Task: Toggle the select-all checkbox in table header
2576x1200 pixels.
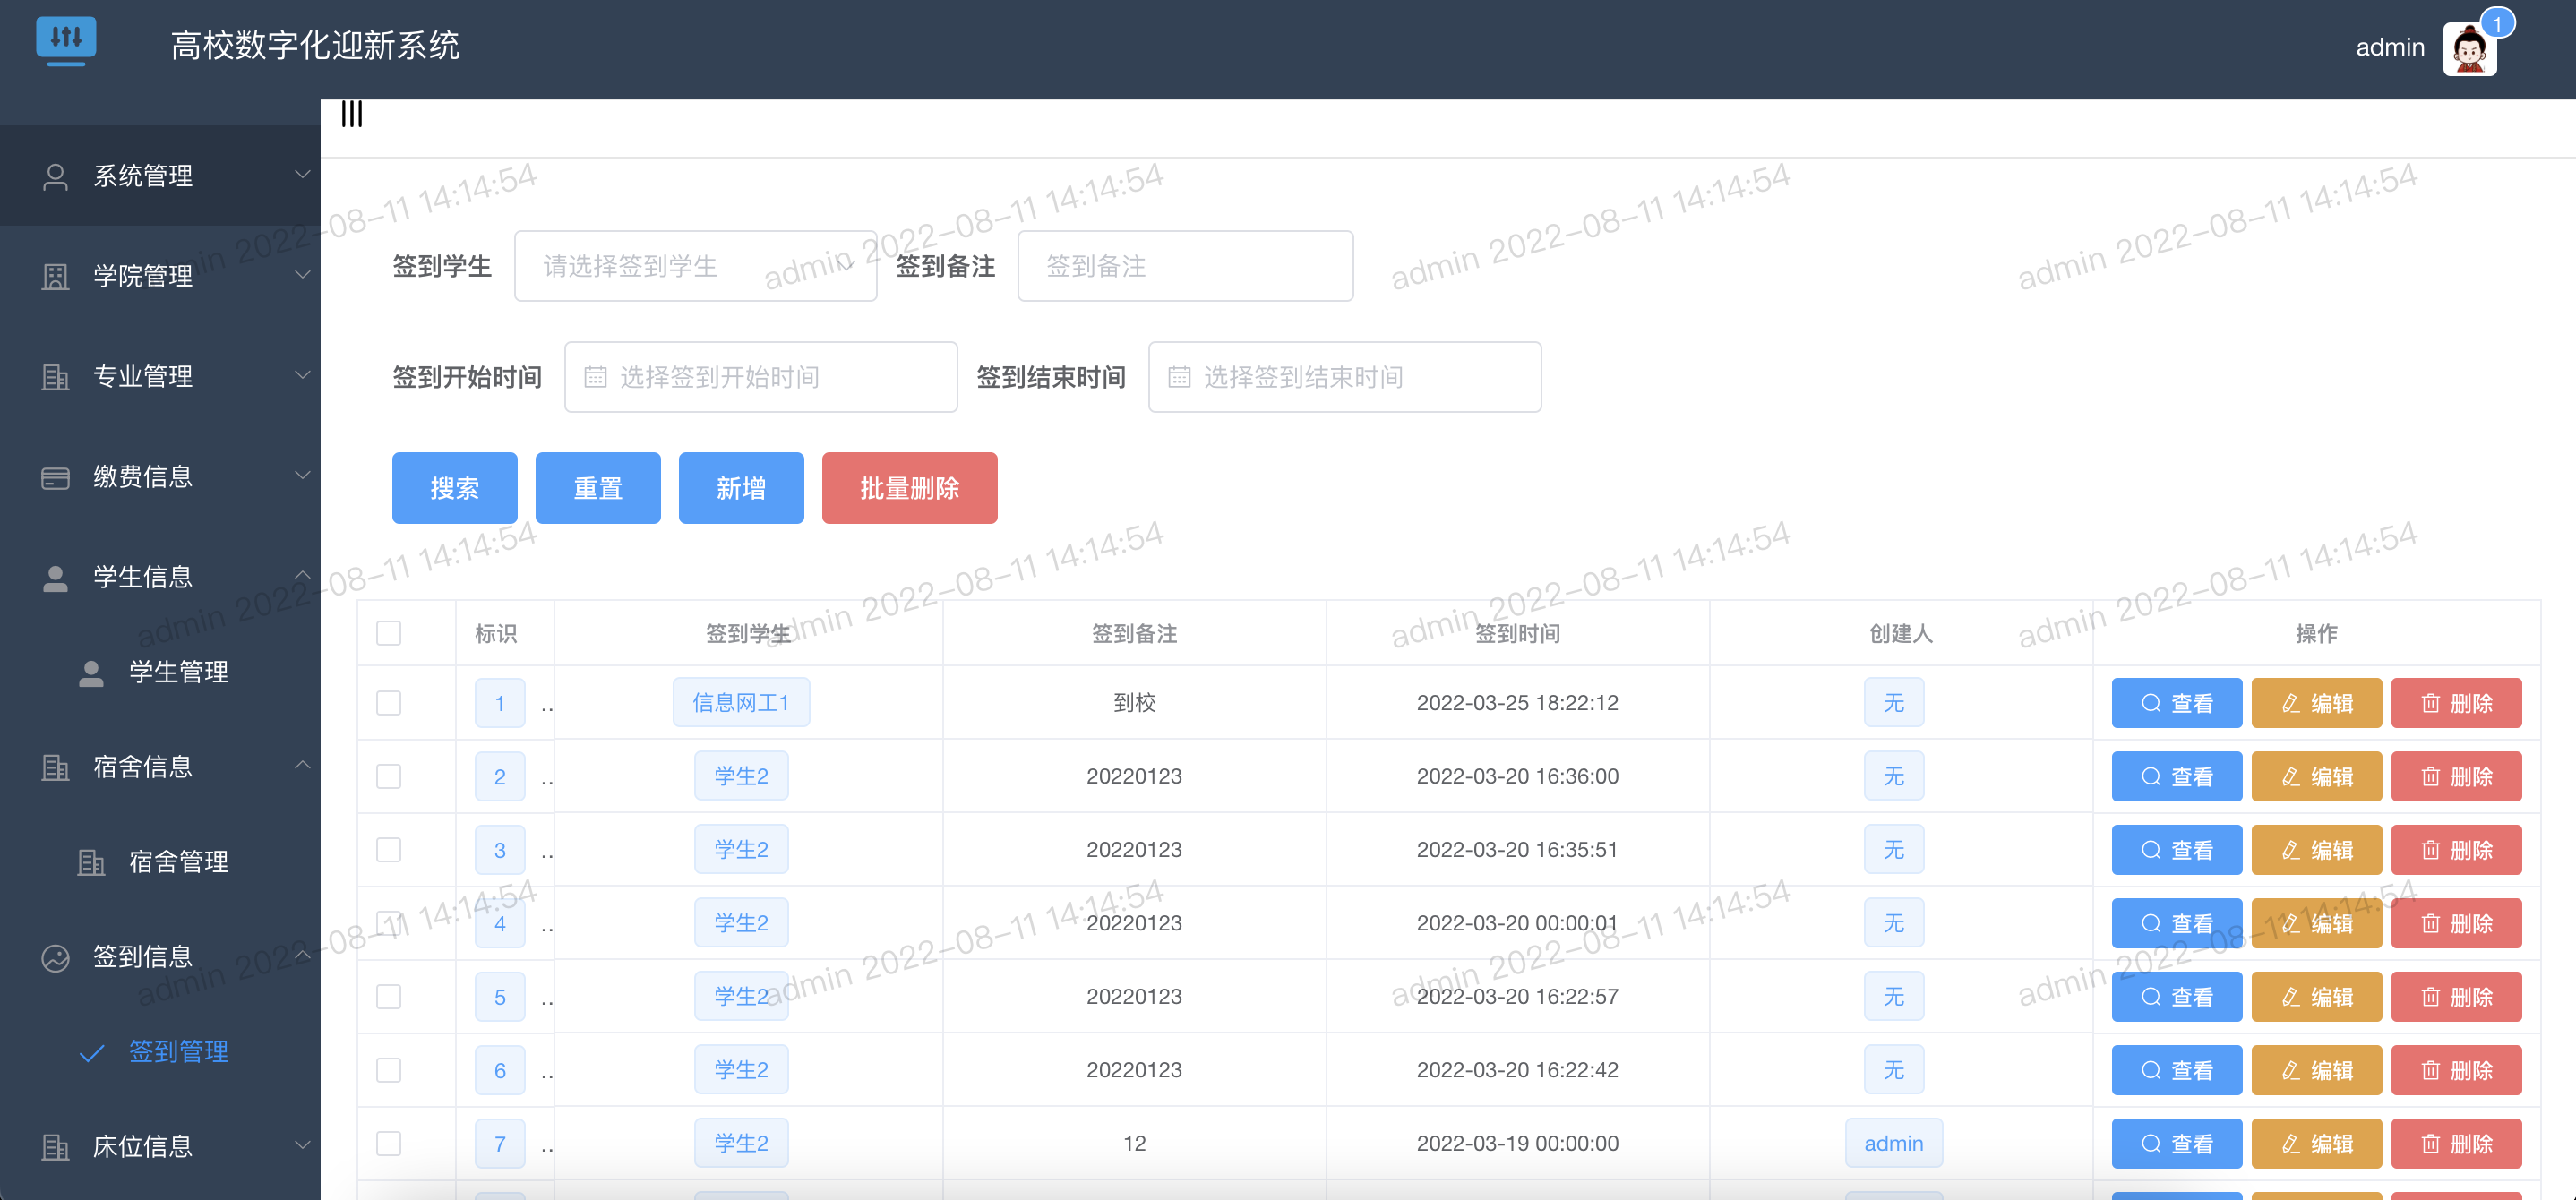Action: (x=389, y=632)
